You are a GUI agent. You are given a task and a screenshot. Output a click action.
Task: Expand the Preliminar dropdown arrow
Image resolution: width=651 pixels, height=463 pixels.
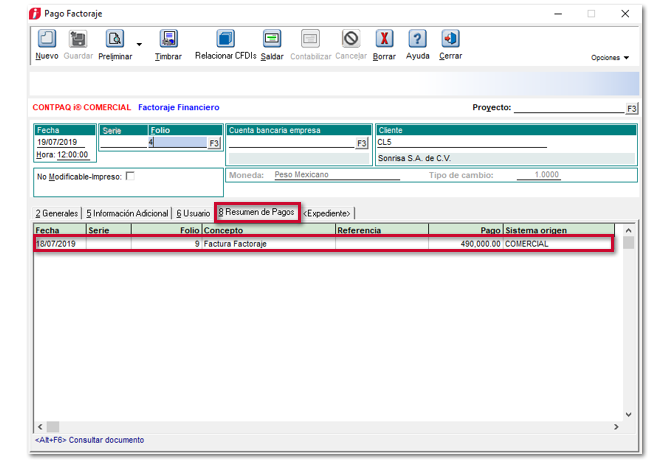[x=139, y=45]
